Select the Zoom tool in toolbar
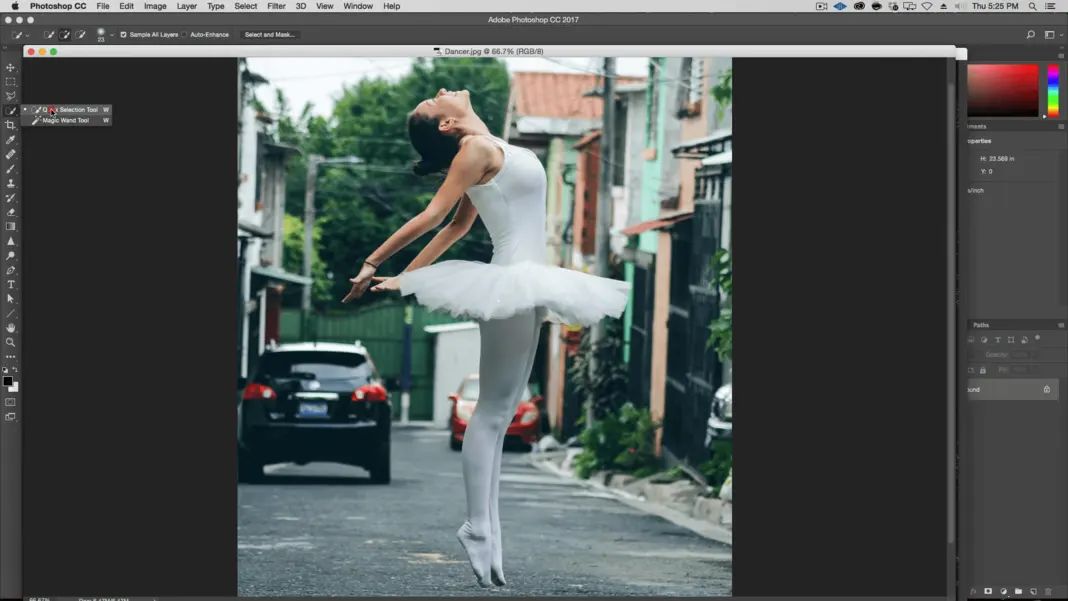1068x601 pixels. click(10, 342)
